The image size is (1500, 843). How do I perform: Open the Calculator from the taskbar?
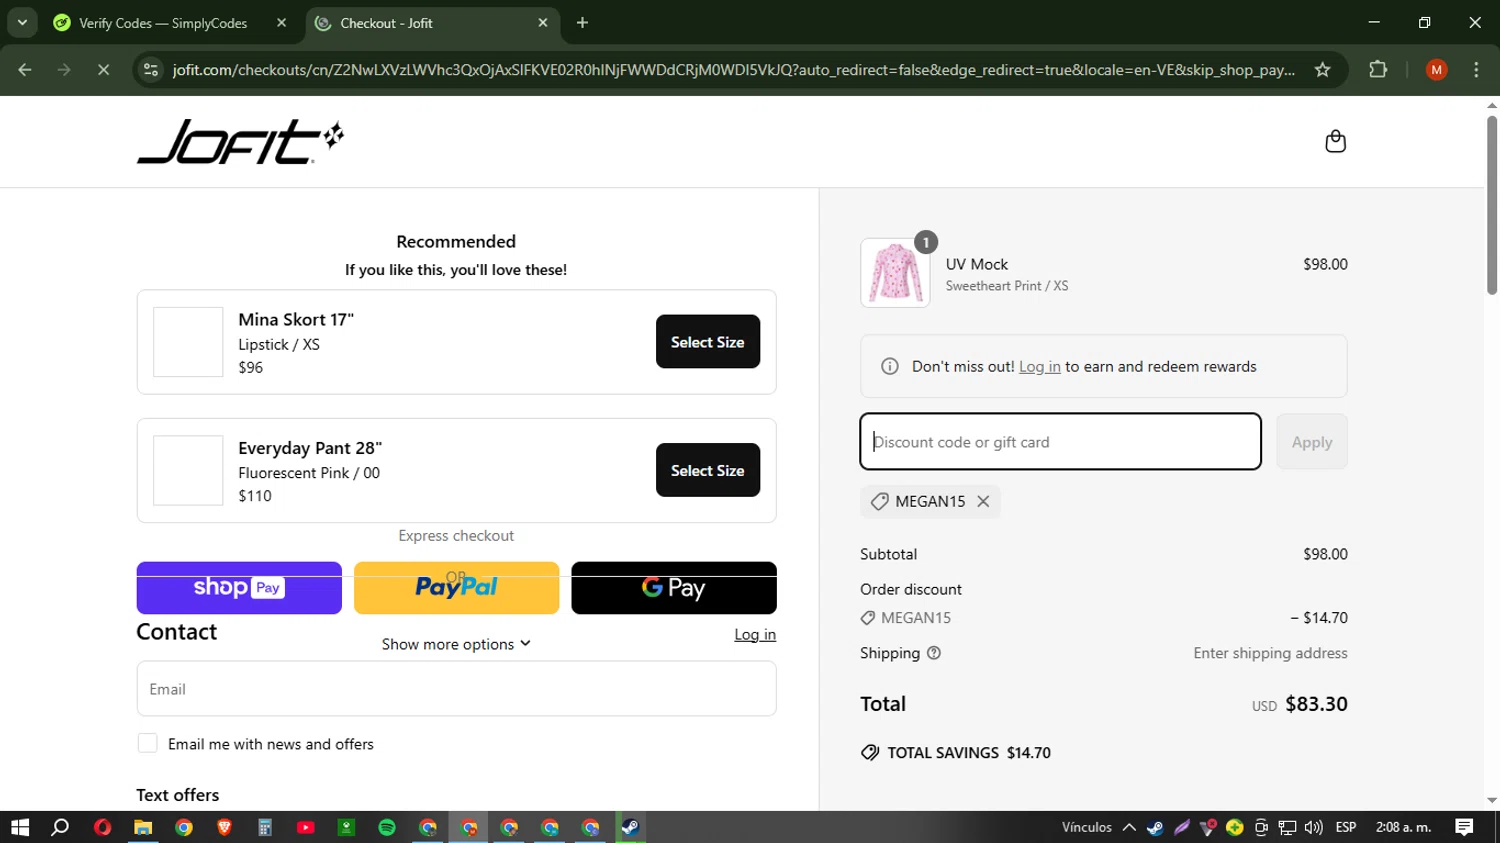(265, 827)
